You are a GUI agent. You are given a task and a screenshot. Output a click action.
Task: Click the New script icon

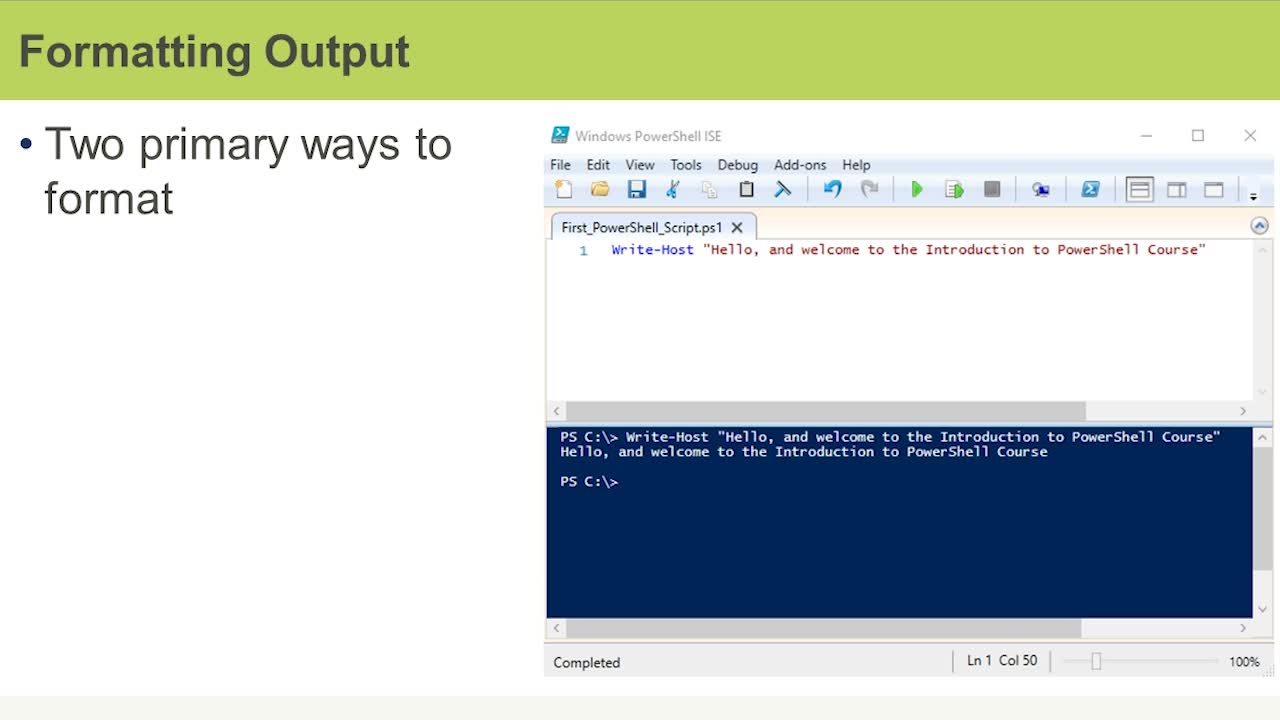coord(564,190)
